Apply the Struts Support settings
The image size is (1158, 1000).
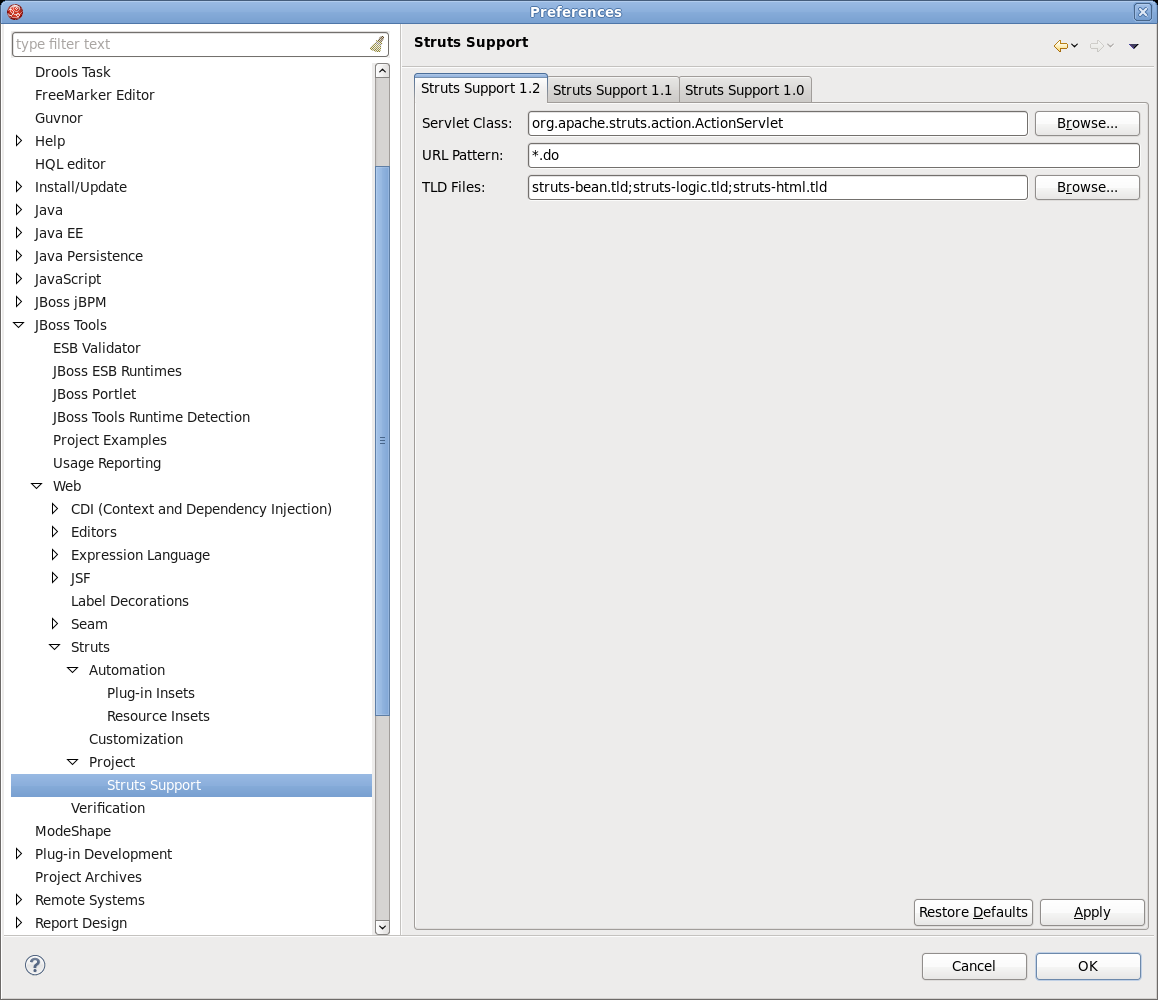tap(1092, 912)
